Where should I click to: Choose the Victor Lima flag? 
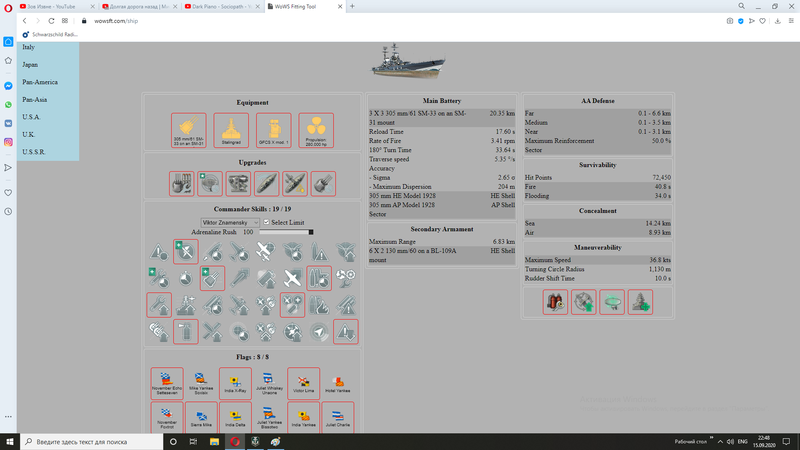[x=304, y=382]
